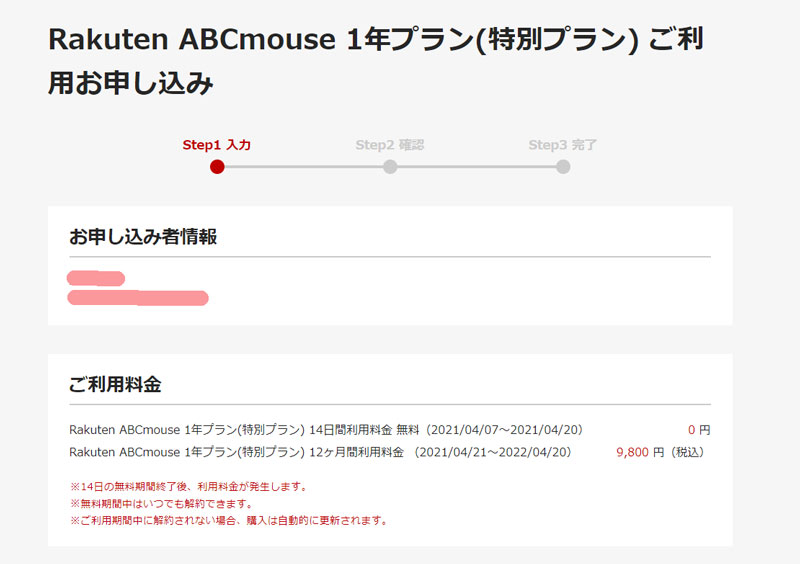
Task: Click the お申し込み者情報 heading
Action: [143, 237]
